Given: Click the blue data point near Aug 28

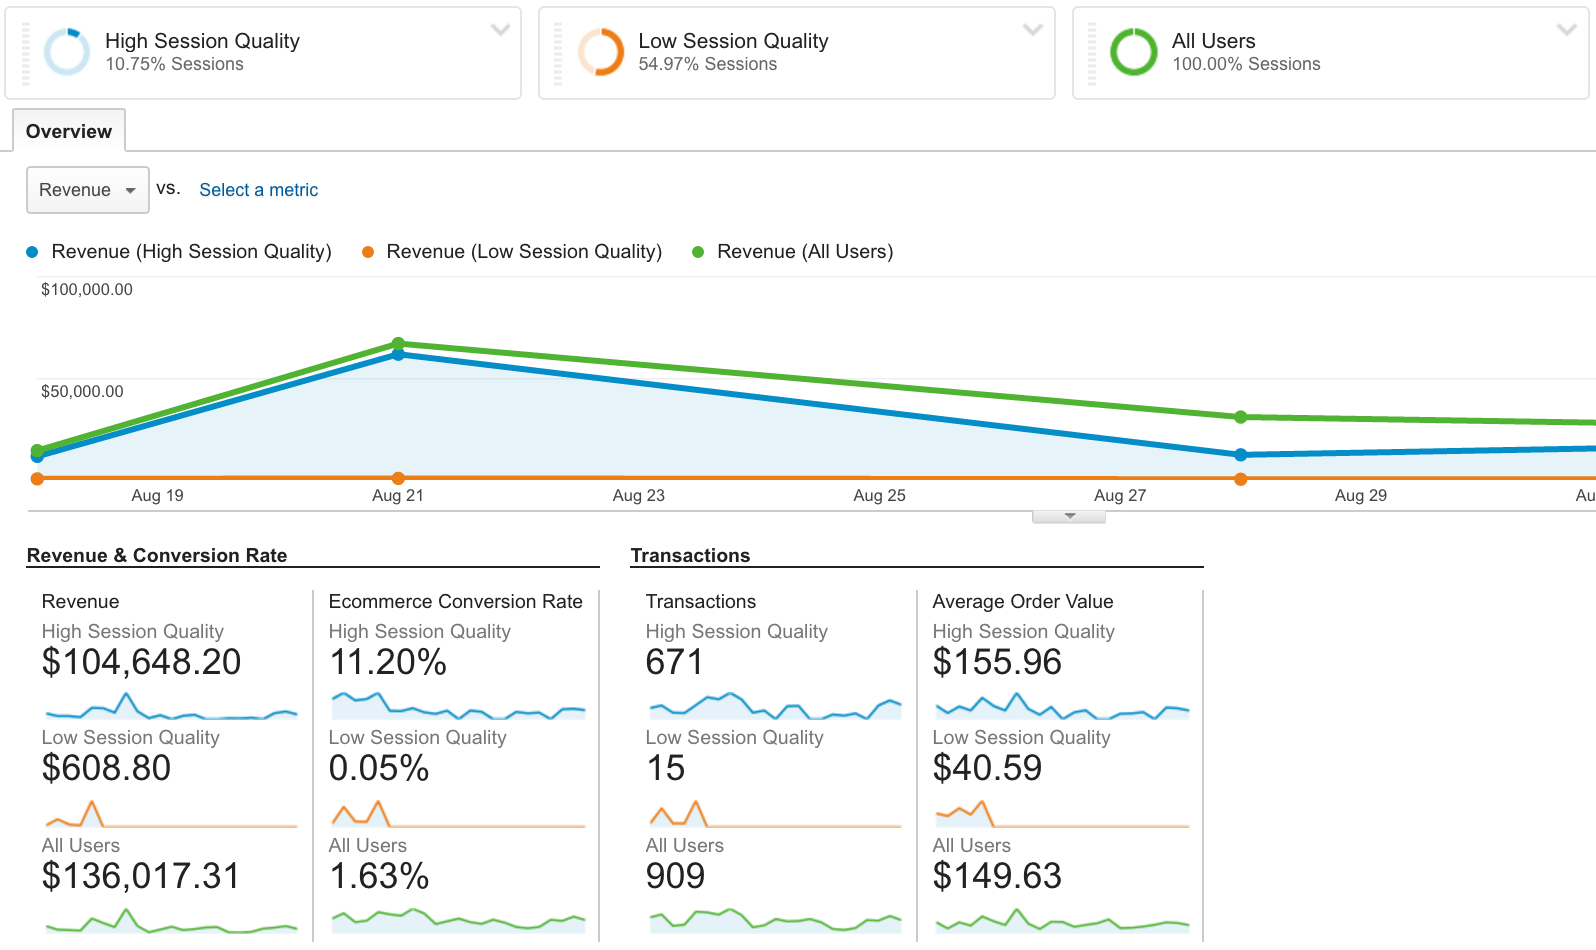Looking at the screenshot, I should 1240,455.
